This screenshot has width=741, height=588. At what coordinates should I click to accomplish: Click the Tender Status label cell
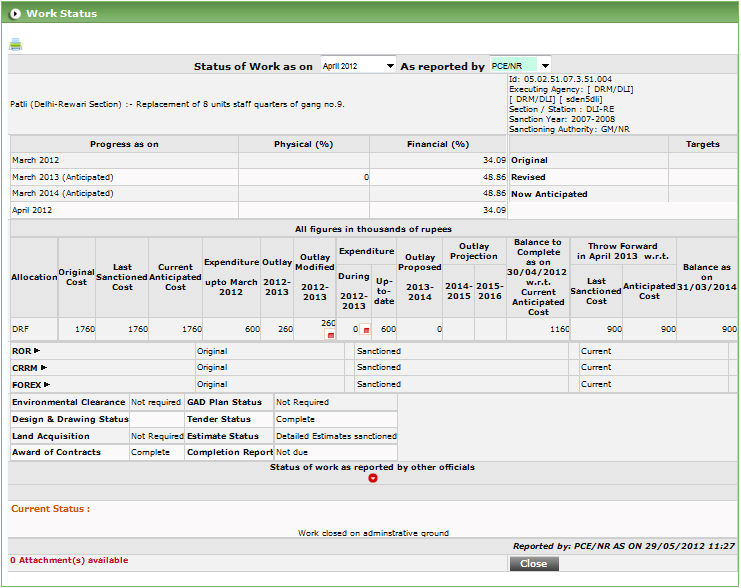click(218, 419)
